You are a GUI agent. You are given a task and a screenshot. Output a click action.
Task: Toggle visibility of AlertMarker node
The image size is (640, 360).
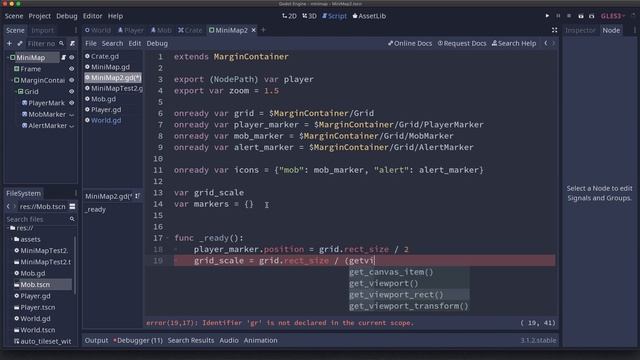(x=72, y=126)
